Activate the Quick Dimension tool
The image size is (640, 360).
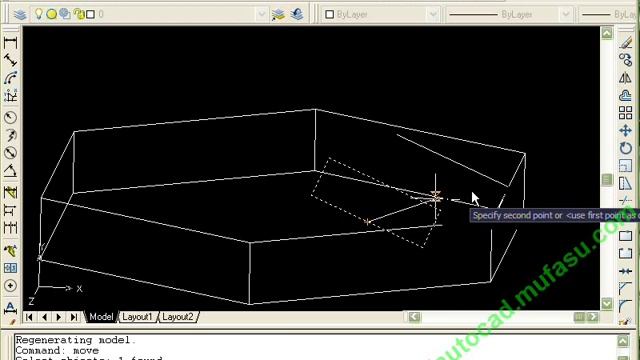[11, 192]
